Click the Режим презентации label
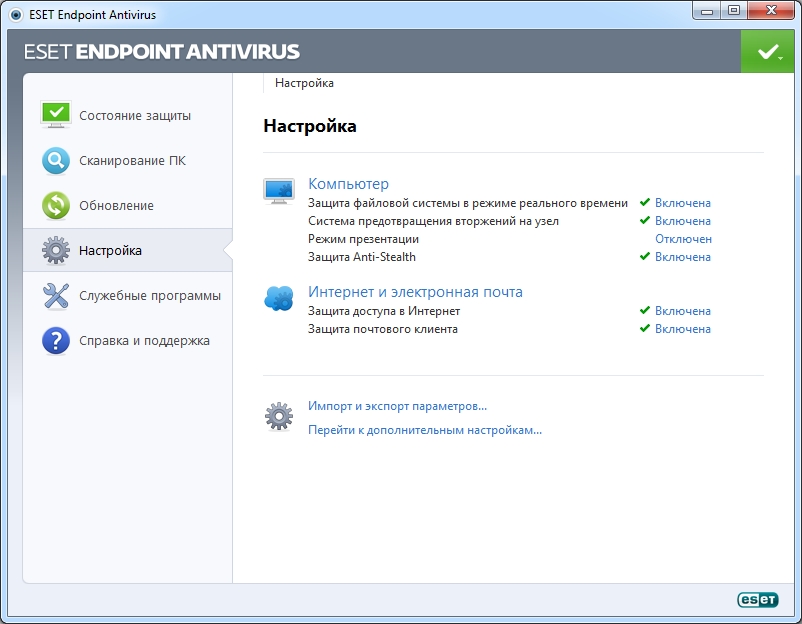Viewport: 802px width, 624px height. pos(363,239)
